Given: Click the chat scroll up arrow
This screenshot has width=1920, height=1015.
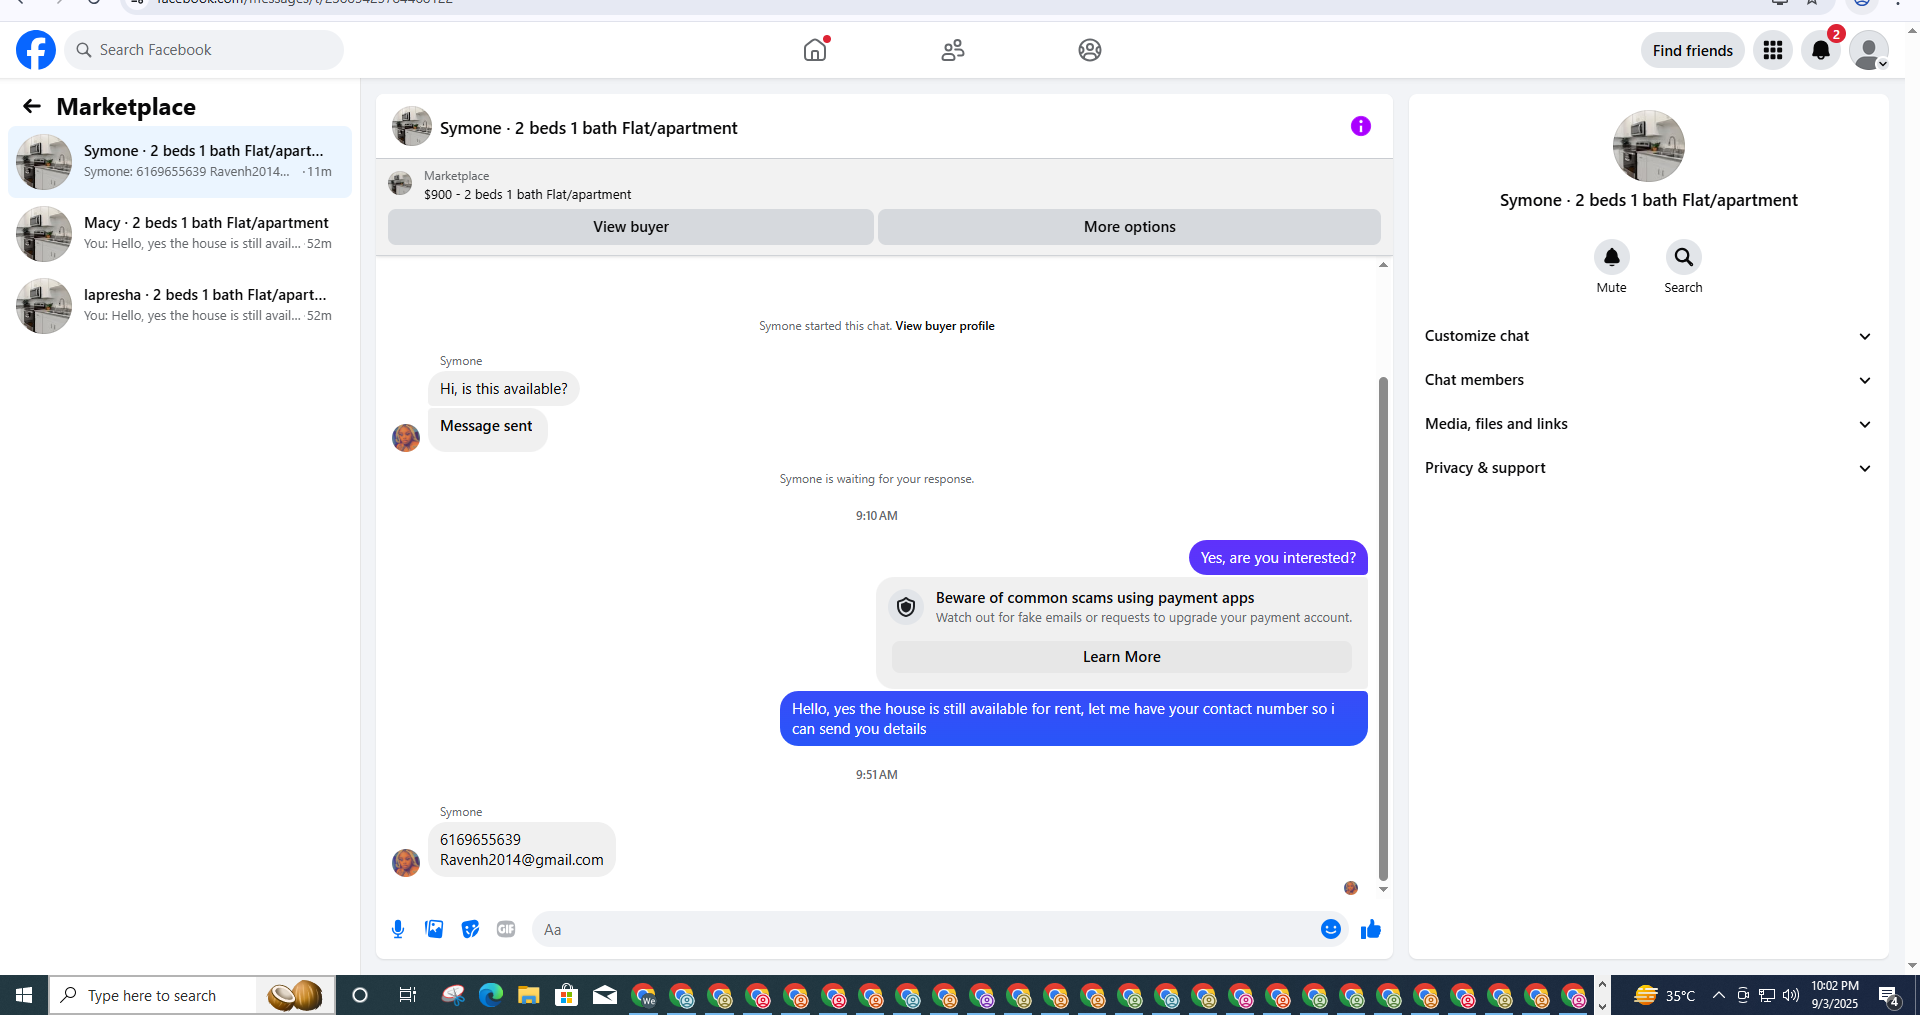Looking at the screenshot, I should point(1383,265).
